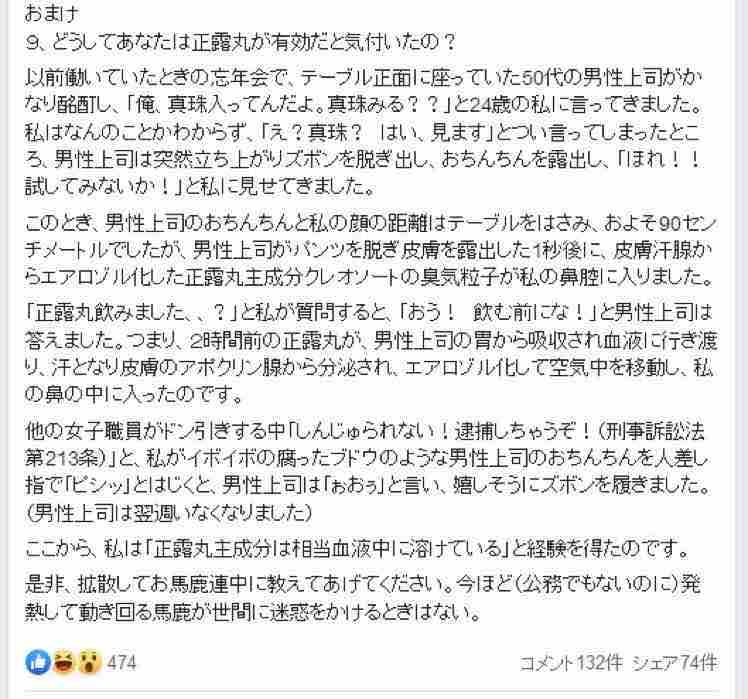Click the line (男性上司は翌週いなくなりました)
This screenshot has height=699, width=748.
click(x=169, y=513)
